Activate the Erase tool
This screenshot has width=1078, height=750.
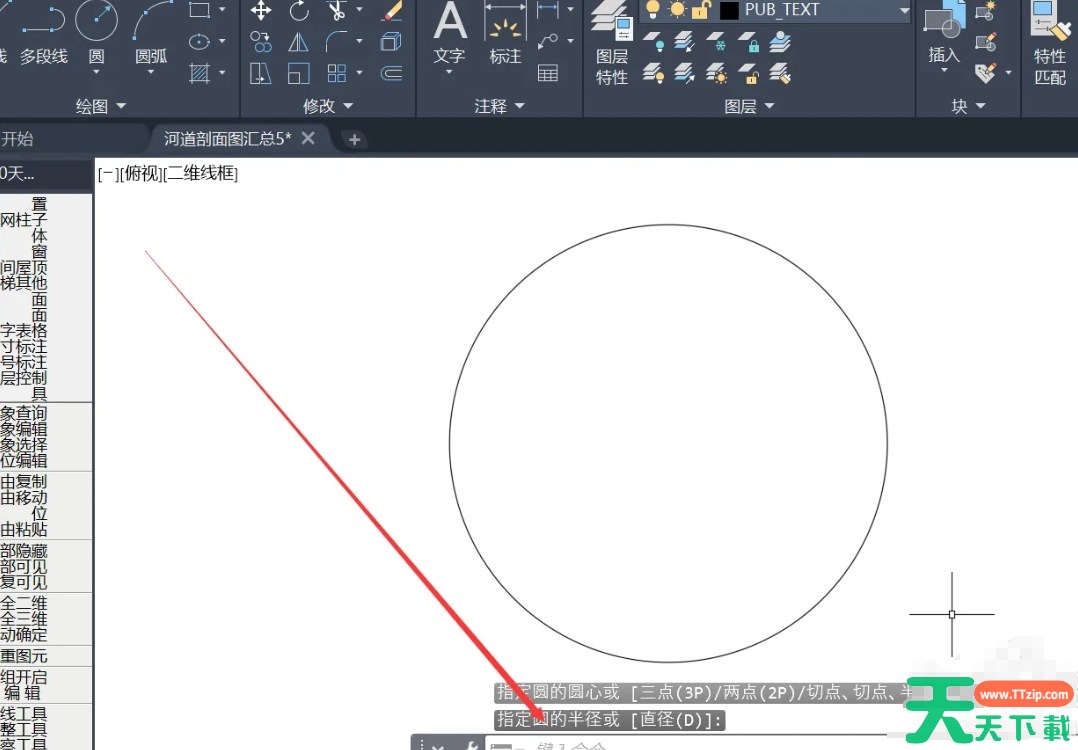pos(392,10)
